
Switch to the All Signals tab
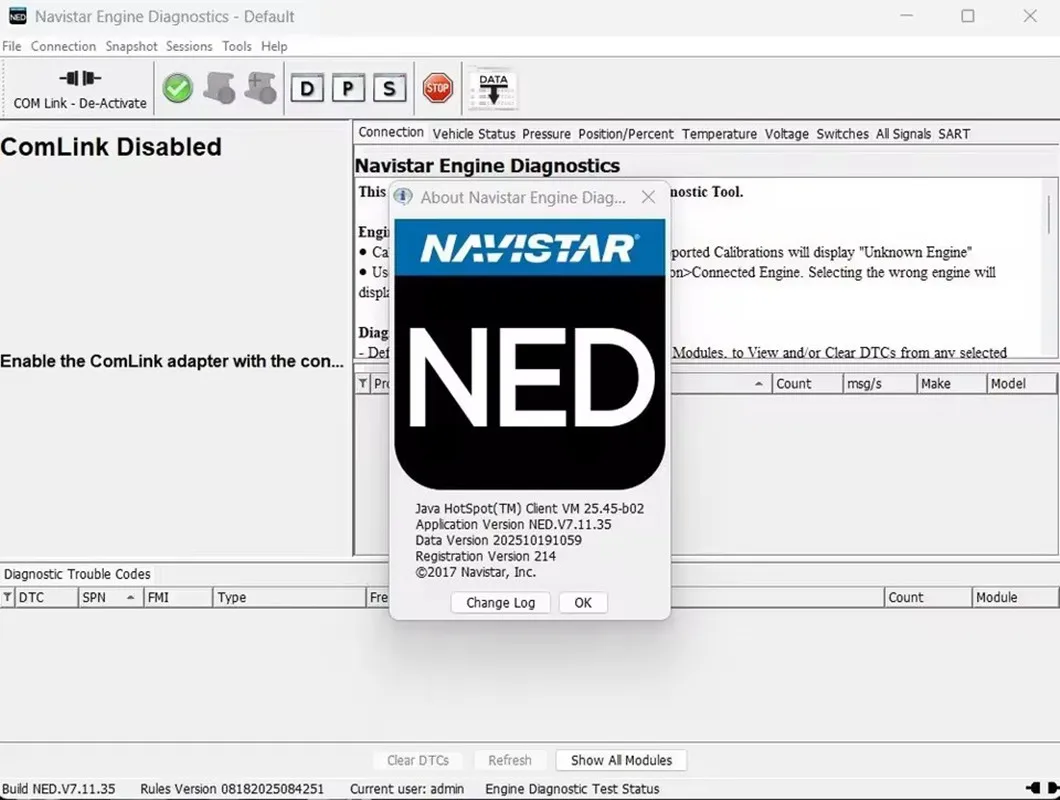point(903,134)
